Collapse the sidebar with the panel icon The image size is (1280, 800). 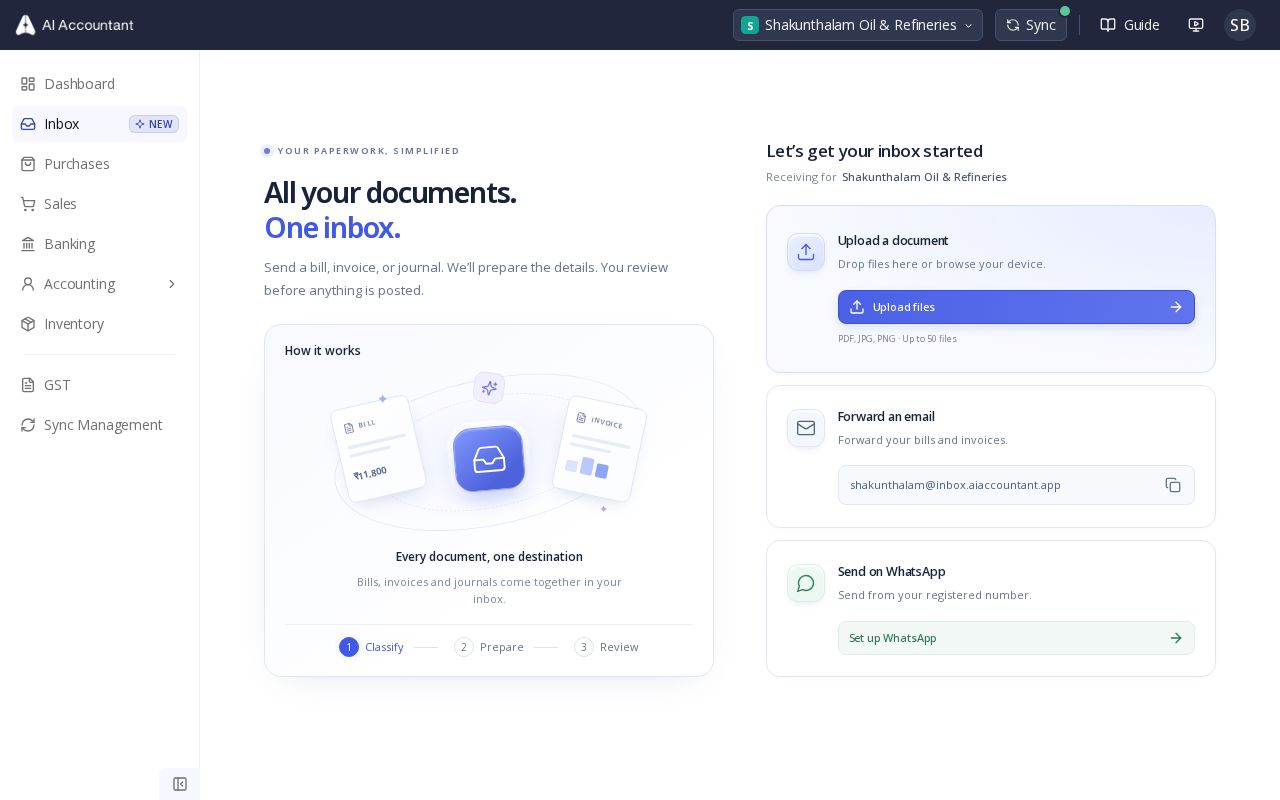[180, 784]
